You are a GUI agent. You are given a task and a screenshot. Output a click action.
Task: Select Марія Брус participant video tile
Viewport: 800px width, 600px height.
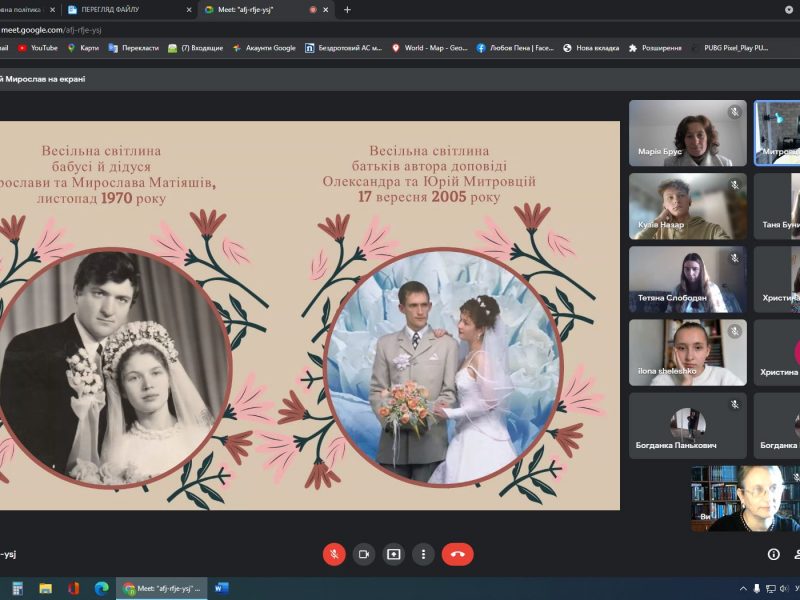pyautogui.click(x=688, y=133)
